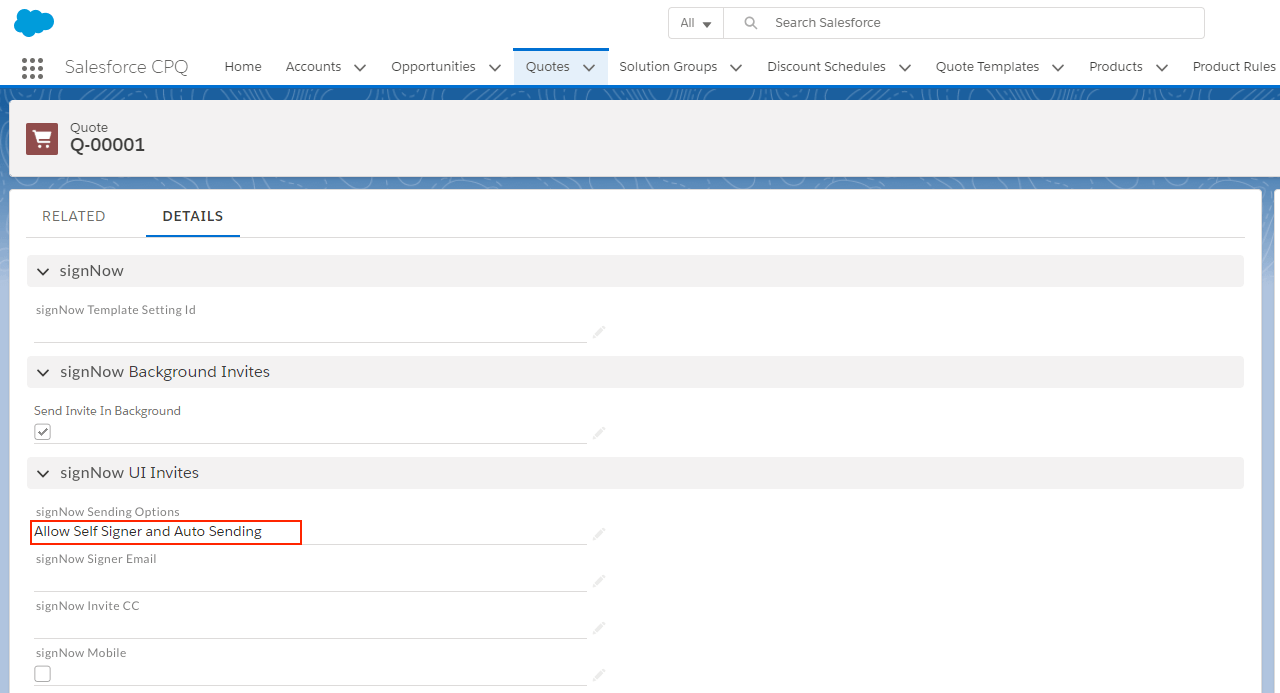Screen dimensions: 1280x693
Task: Open the App Launcher grid icon
Action: (32, 68)
